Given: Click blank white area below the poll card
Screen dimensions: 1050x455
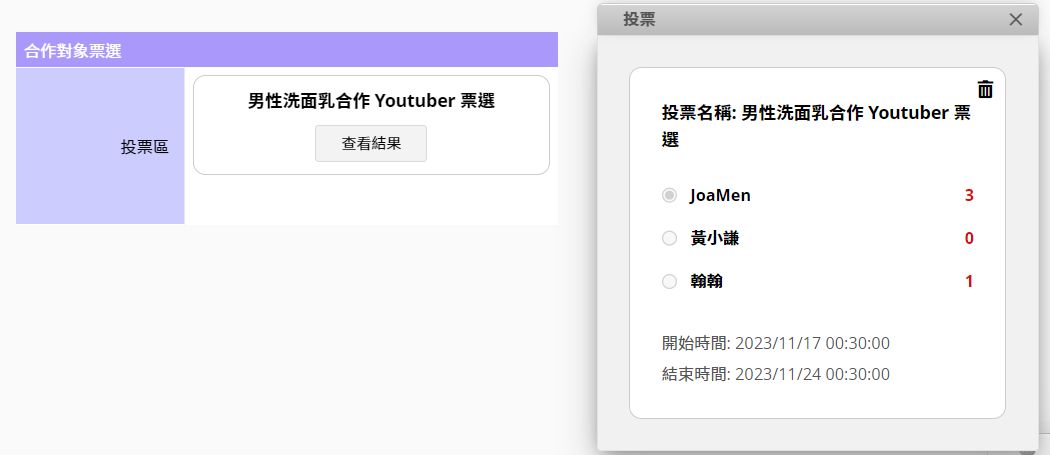Looking at the screenshot, I should [x=371, y=200].
